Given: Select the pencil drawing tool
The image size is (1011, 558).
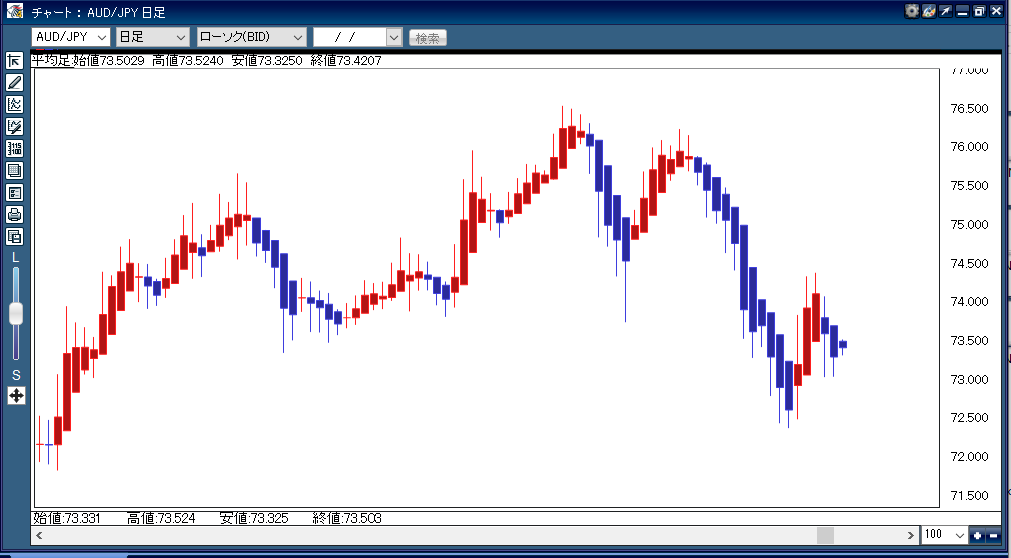Looking at the screenshot, I should [15, 83].
